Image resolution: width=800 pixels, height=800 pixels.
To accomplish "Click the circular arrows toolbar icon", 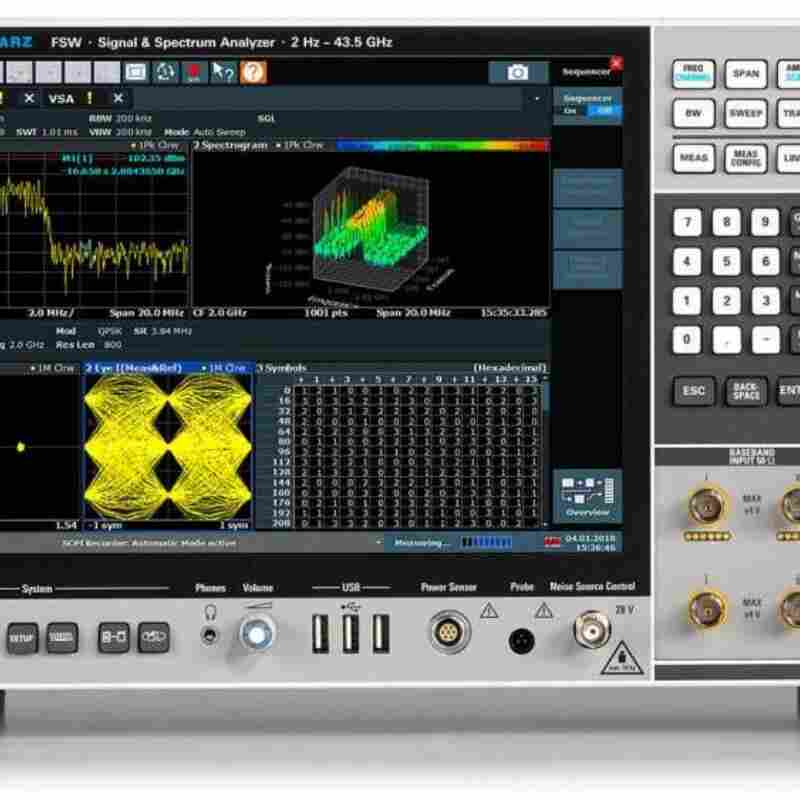I will (165, 72).
